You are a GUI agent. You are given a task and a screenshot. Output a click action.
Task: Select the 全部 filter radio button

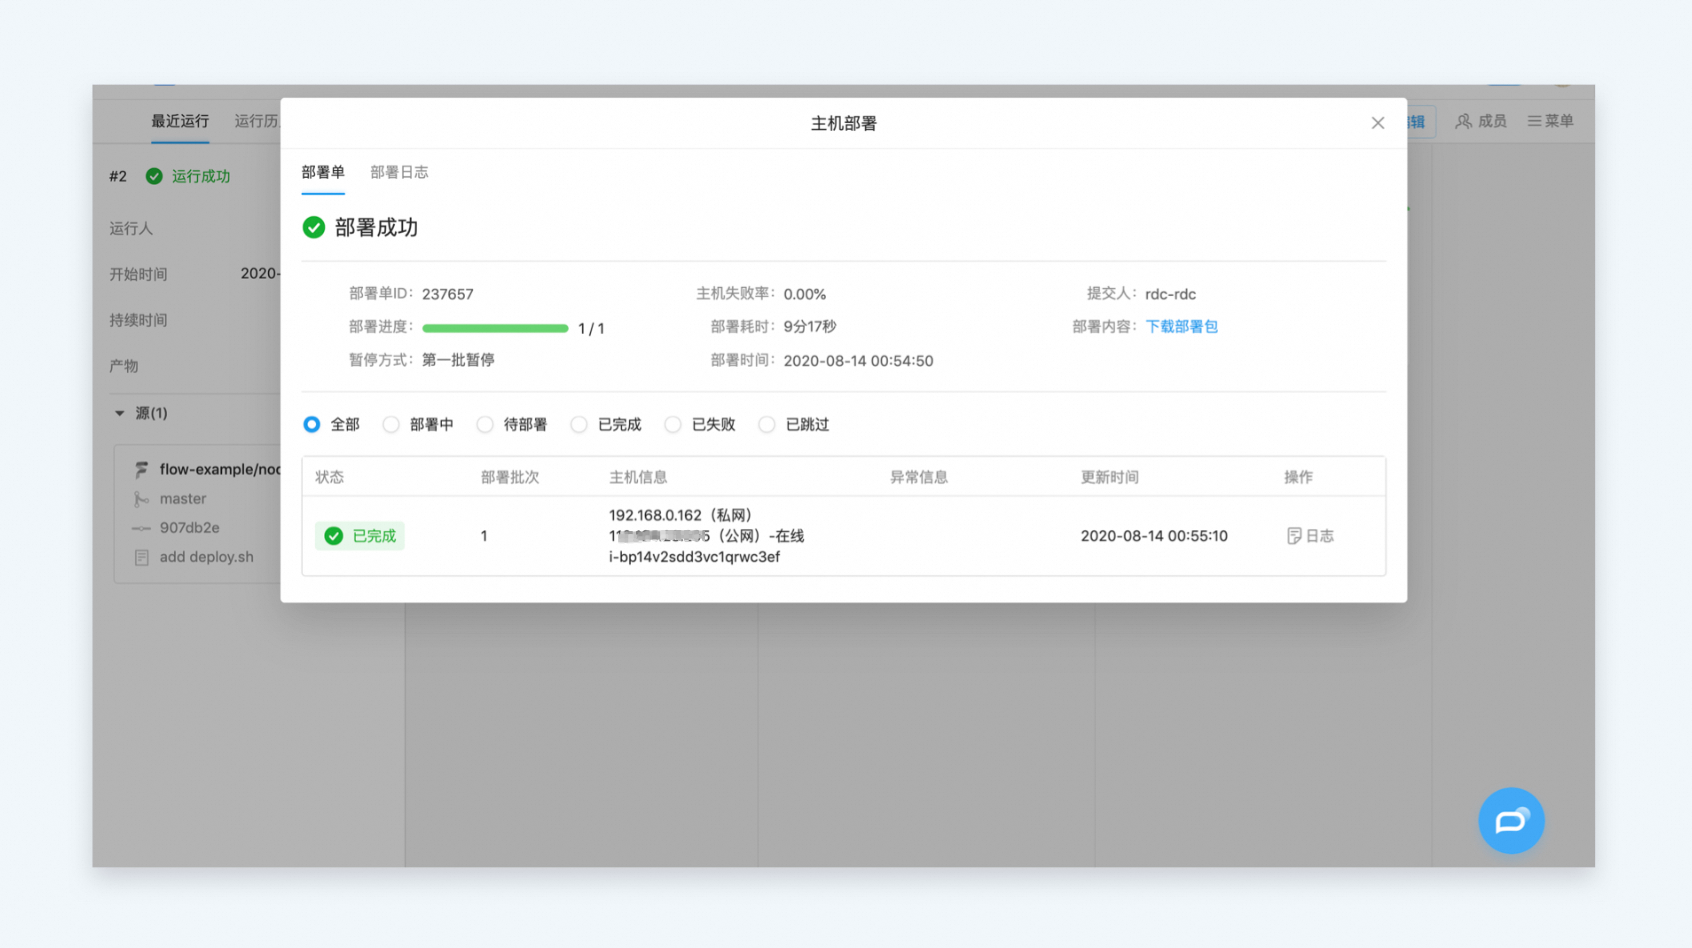(x=312, y=424)
